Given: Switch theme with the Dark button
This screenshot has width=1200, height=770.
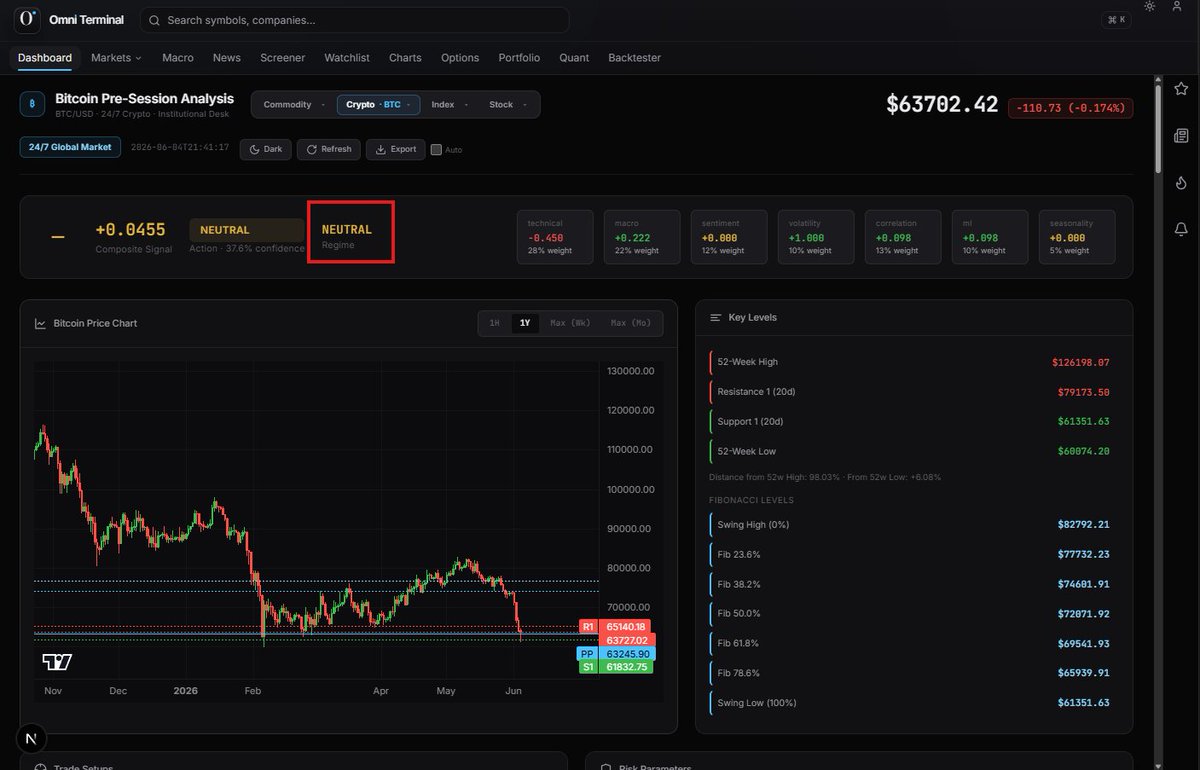Looking at the screenshot, I should tap(265, 149).
